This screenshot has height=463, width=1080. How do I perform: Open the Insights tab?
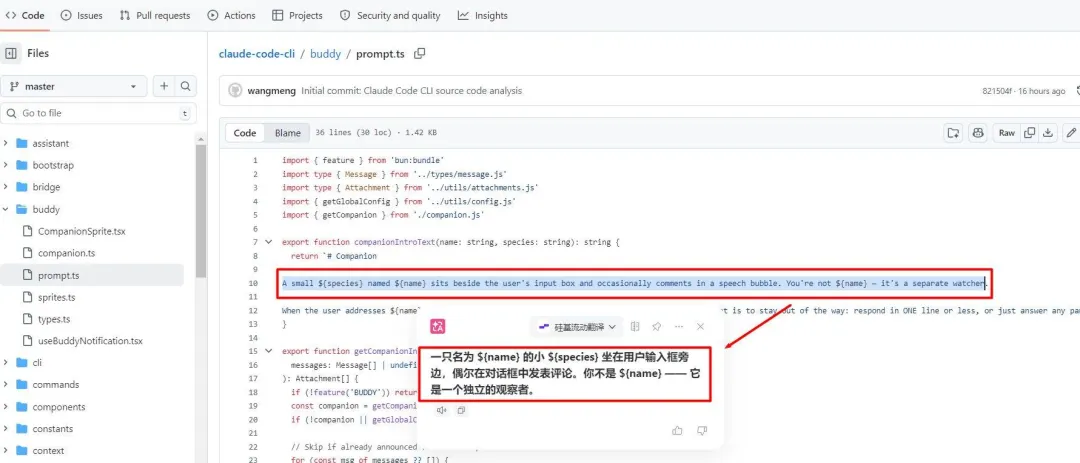click(483, 15)
